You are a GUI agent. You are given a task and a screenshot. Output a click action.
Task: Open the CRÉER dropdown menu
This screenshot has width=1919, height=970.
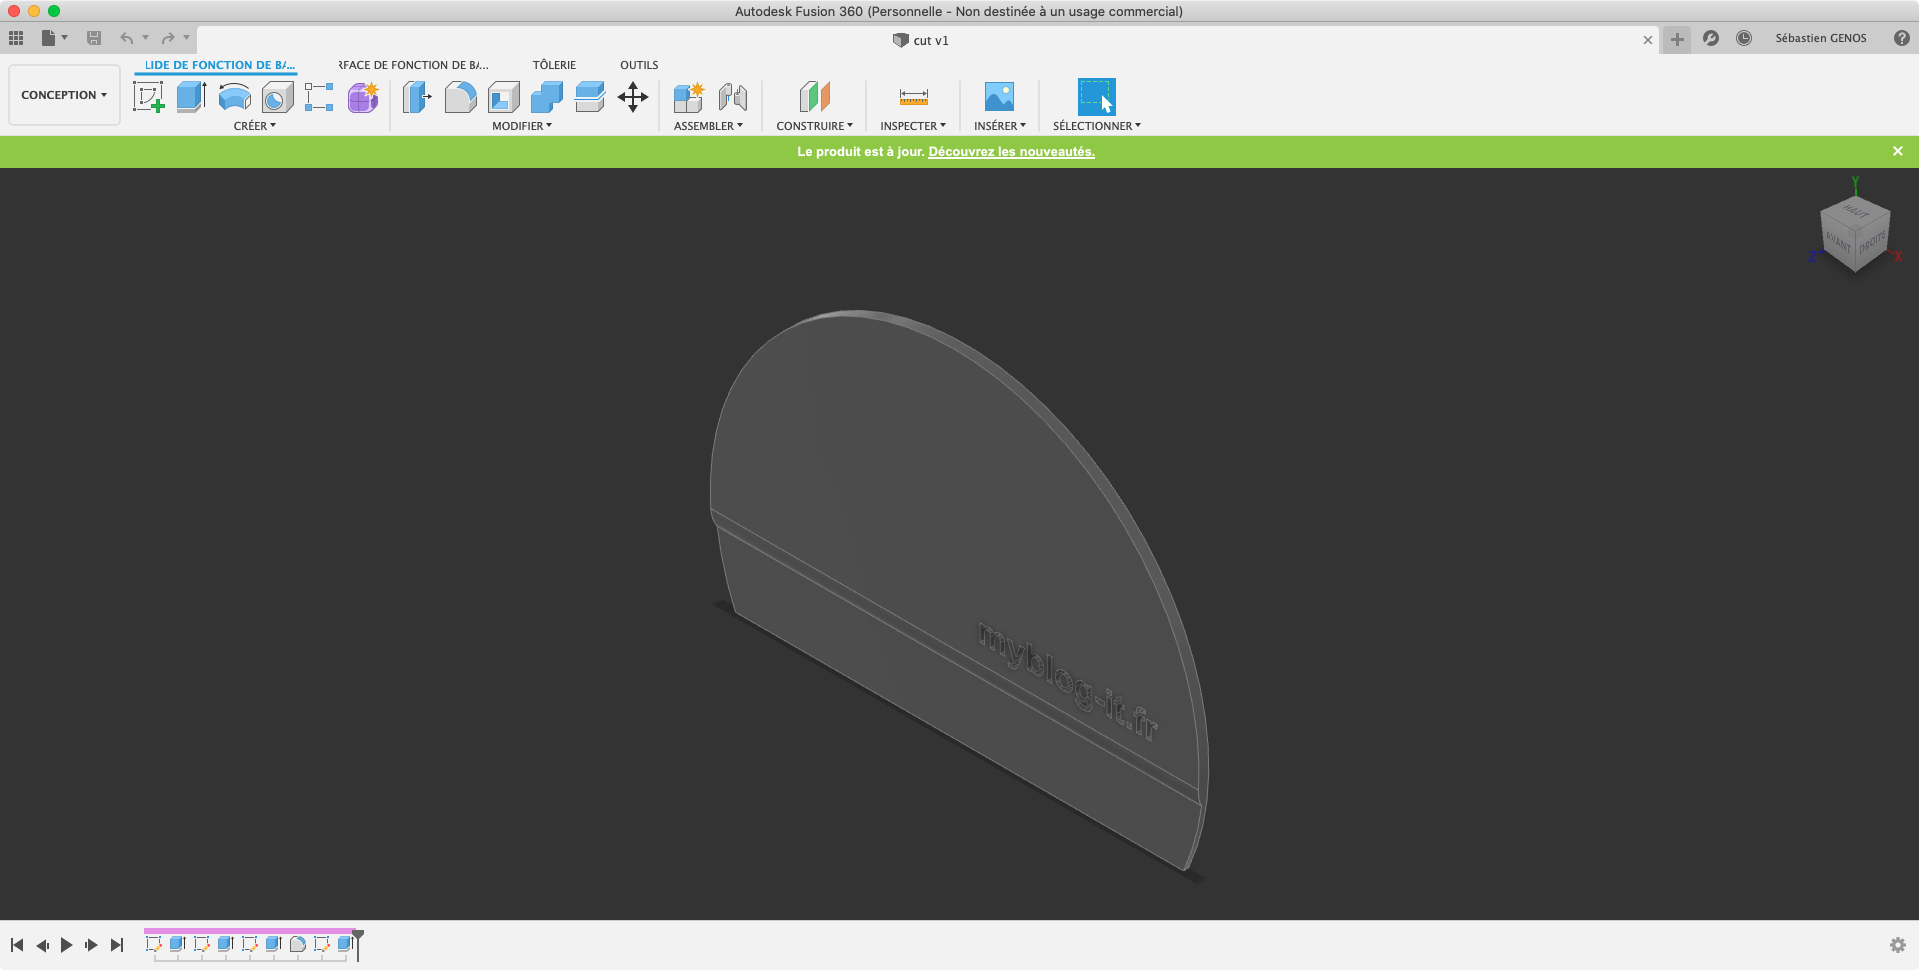[254, 126]
